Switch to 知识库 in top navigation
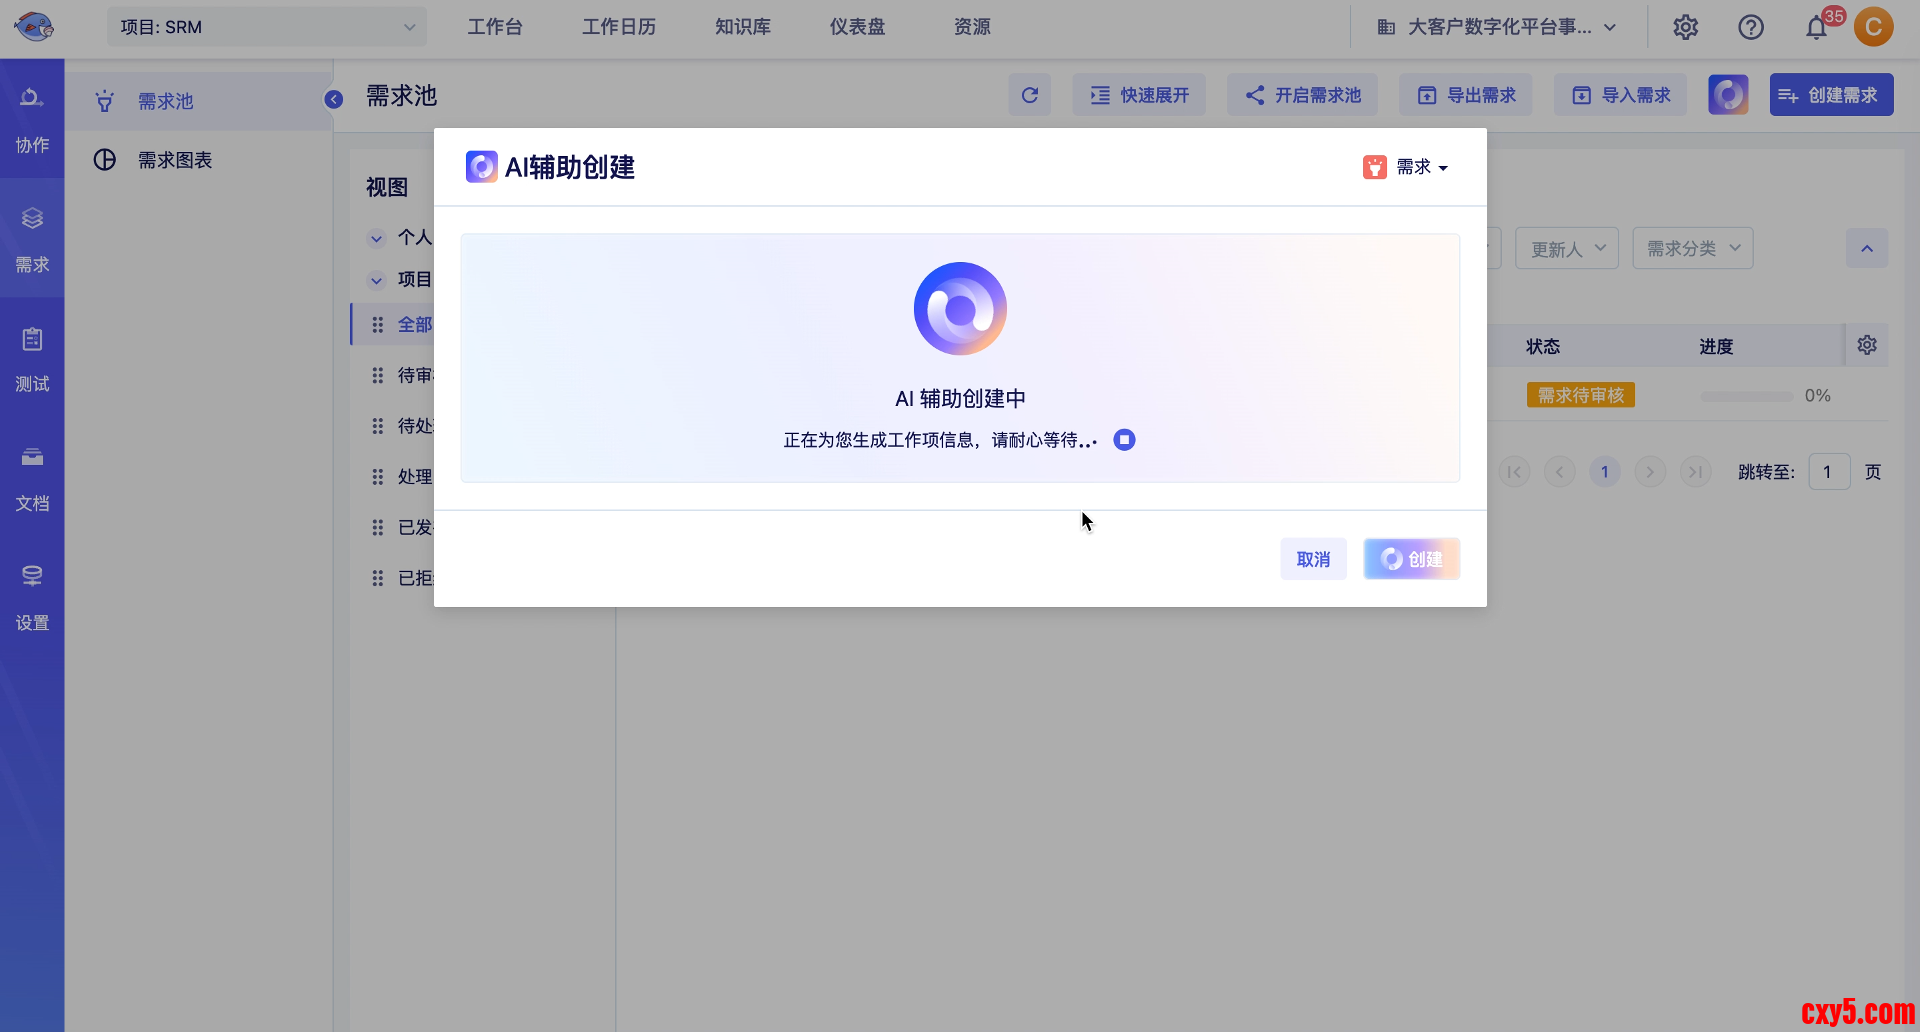The height and width of the screenshot is (1032, 1920). coord(743,27)
